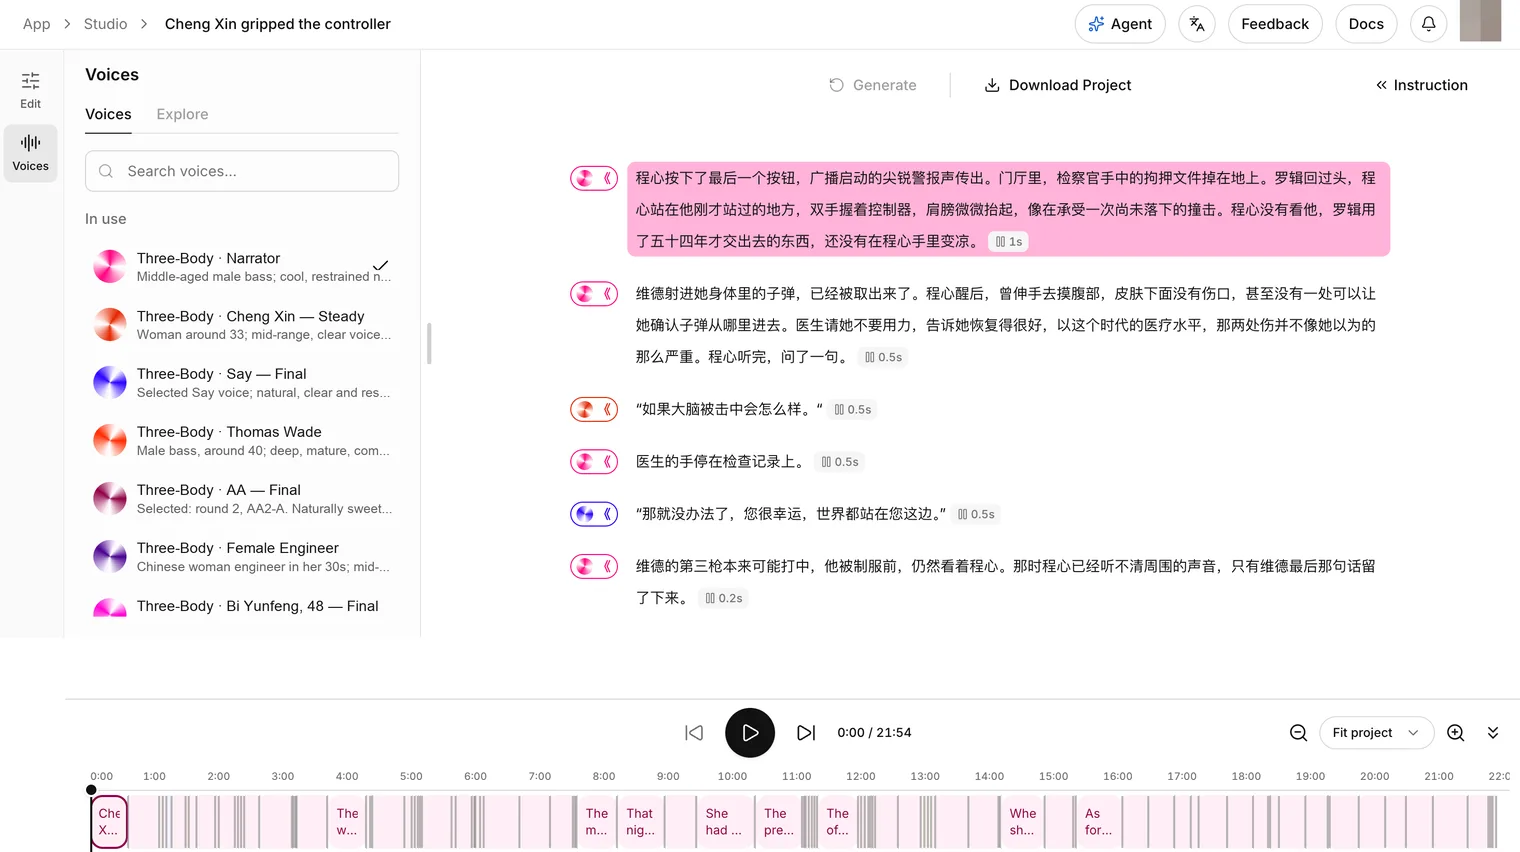Open the Voices panel in sidebar
Image resolution: width=1520 pixels, height=852 pixels.
point(31,153)
